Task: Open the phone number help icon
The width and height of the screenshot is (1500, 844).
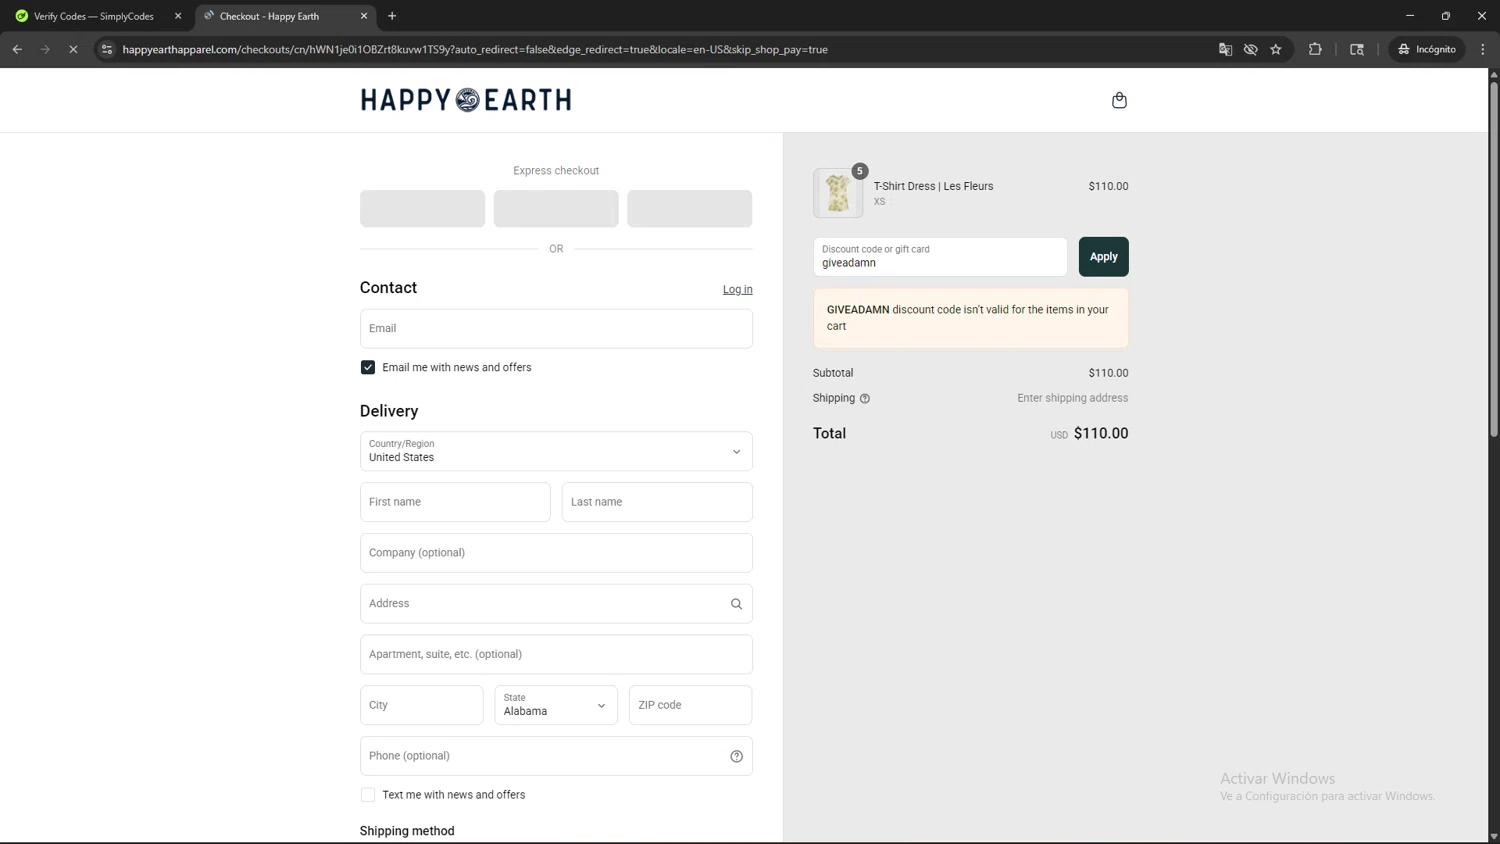Action: (x=736, y=756)
